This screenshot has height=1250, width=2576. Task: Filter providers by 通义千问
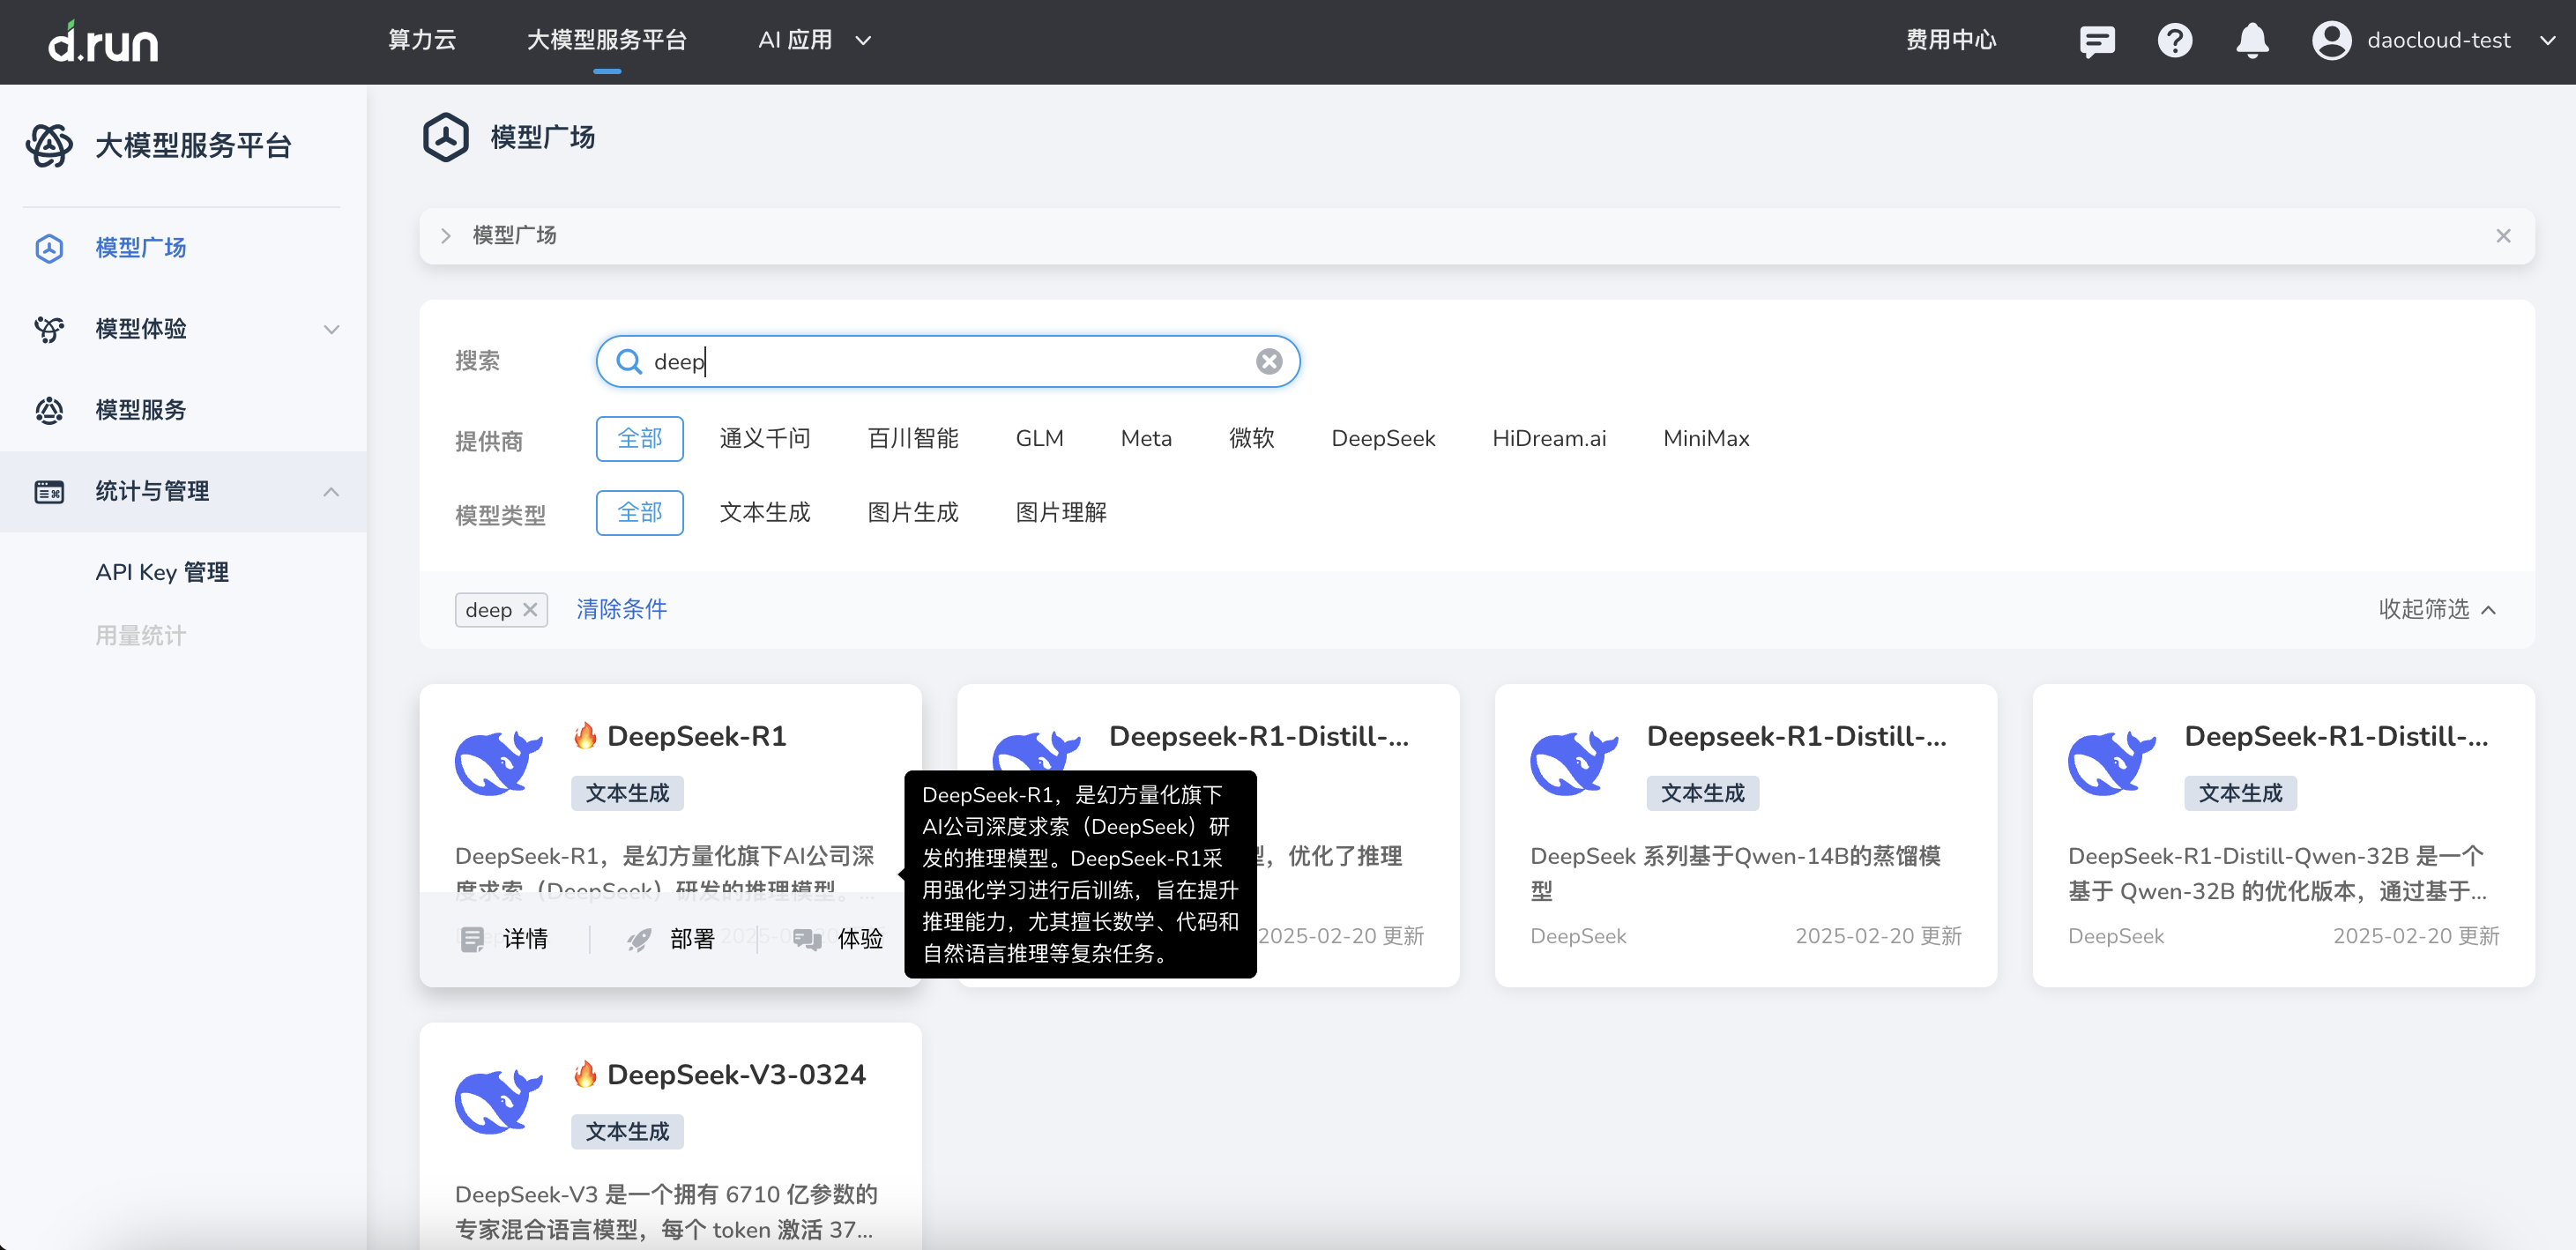click(x=765, y=439)
